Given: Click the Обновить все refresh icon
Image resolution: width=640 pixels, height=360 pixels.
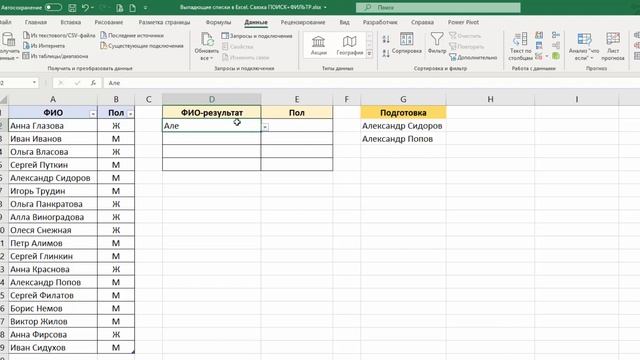Looking at the screenshot, I should click(207, 40).
